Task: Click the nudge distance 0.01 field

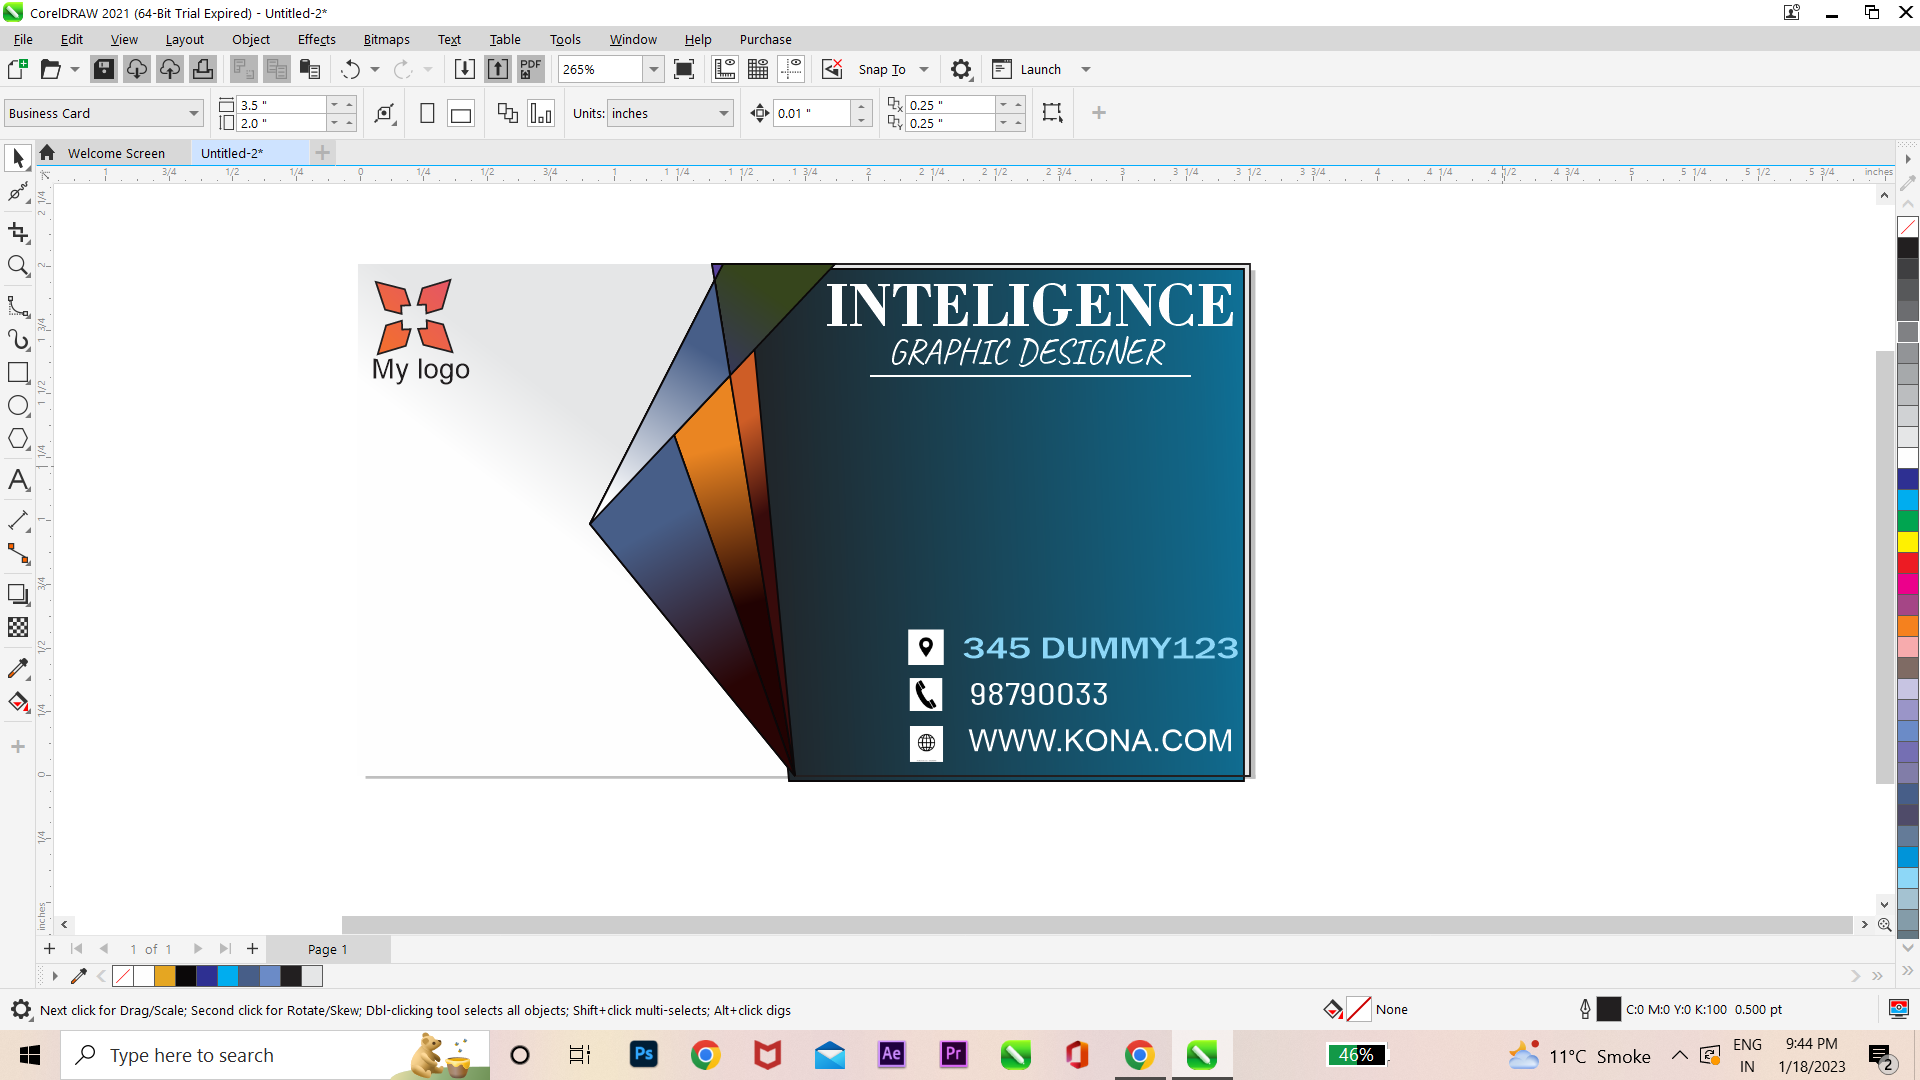Action: pos(811,113)
